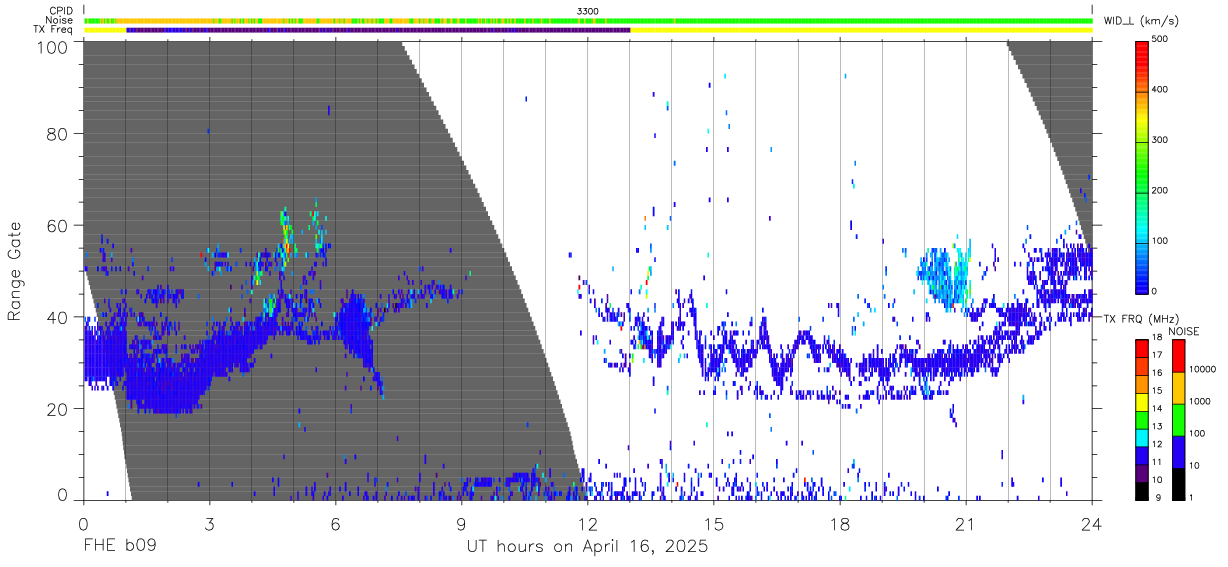Viewport: 1228px width, 567px height.
Task: Click the 10000 noise scale label
Action: coord(1203,369)
